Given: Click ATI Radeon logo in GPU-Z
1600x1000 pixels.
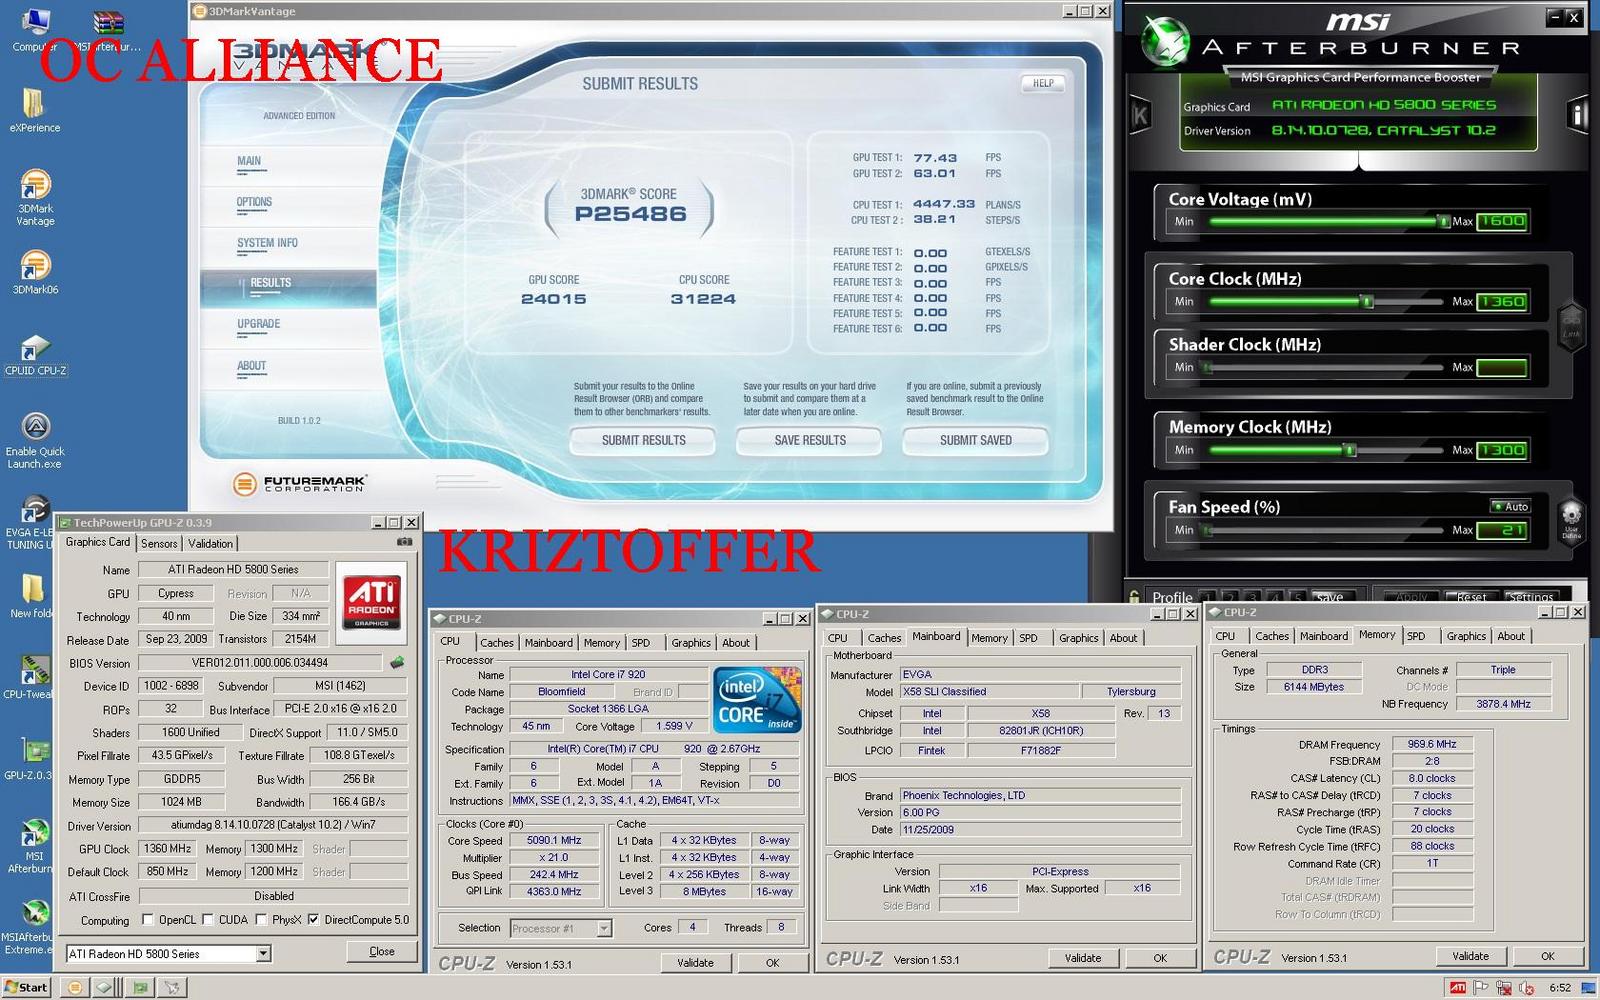Looking at the screenshot, I should pyautogui.click(x=371, y=602).
